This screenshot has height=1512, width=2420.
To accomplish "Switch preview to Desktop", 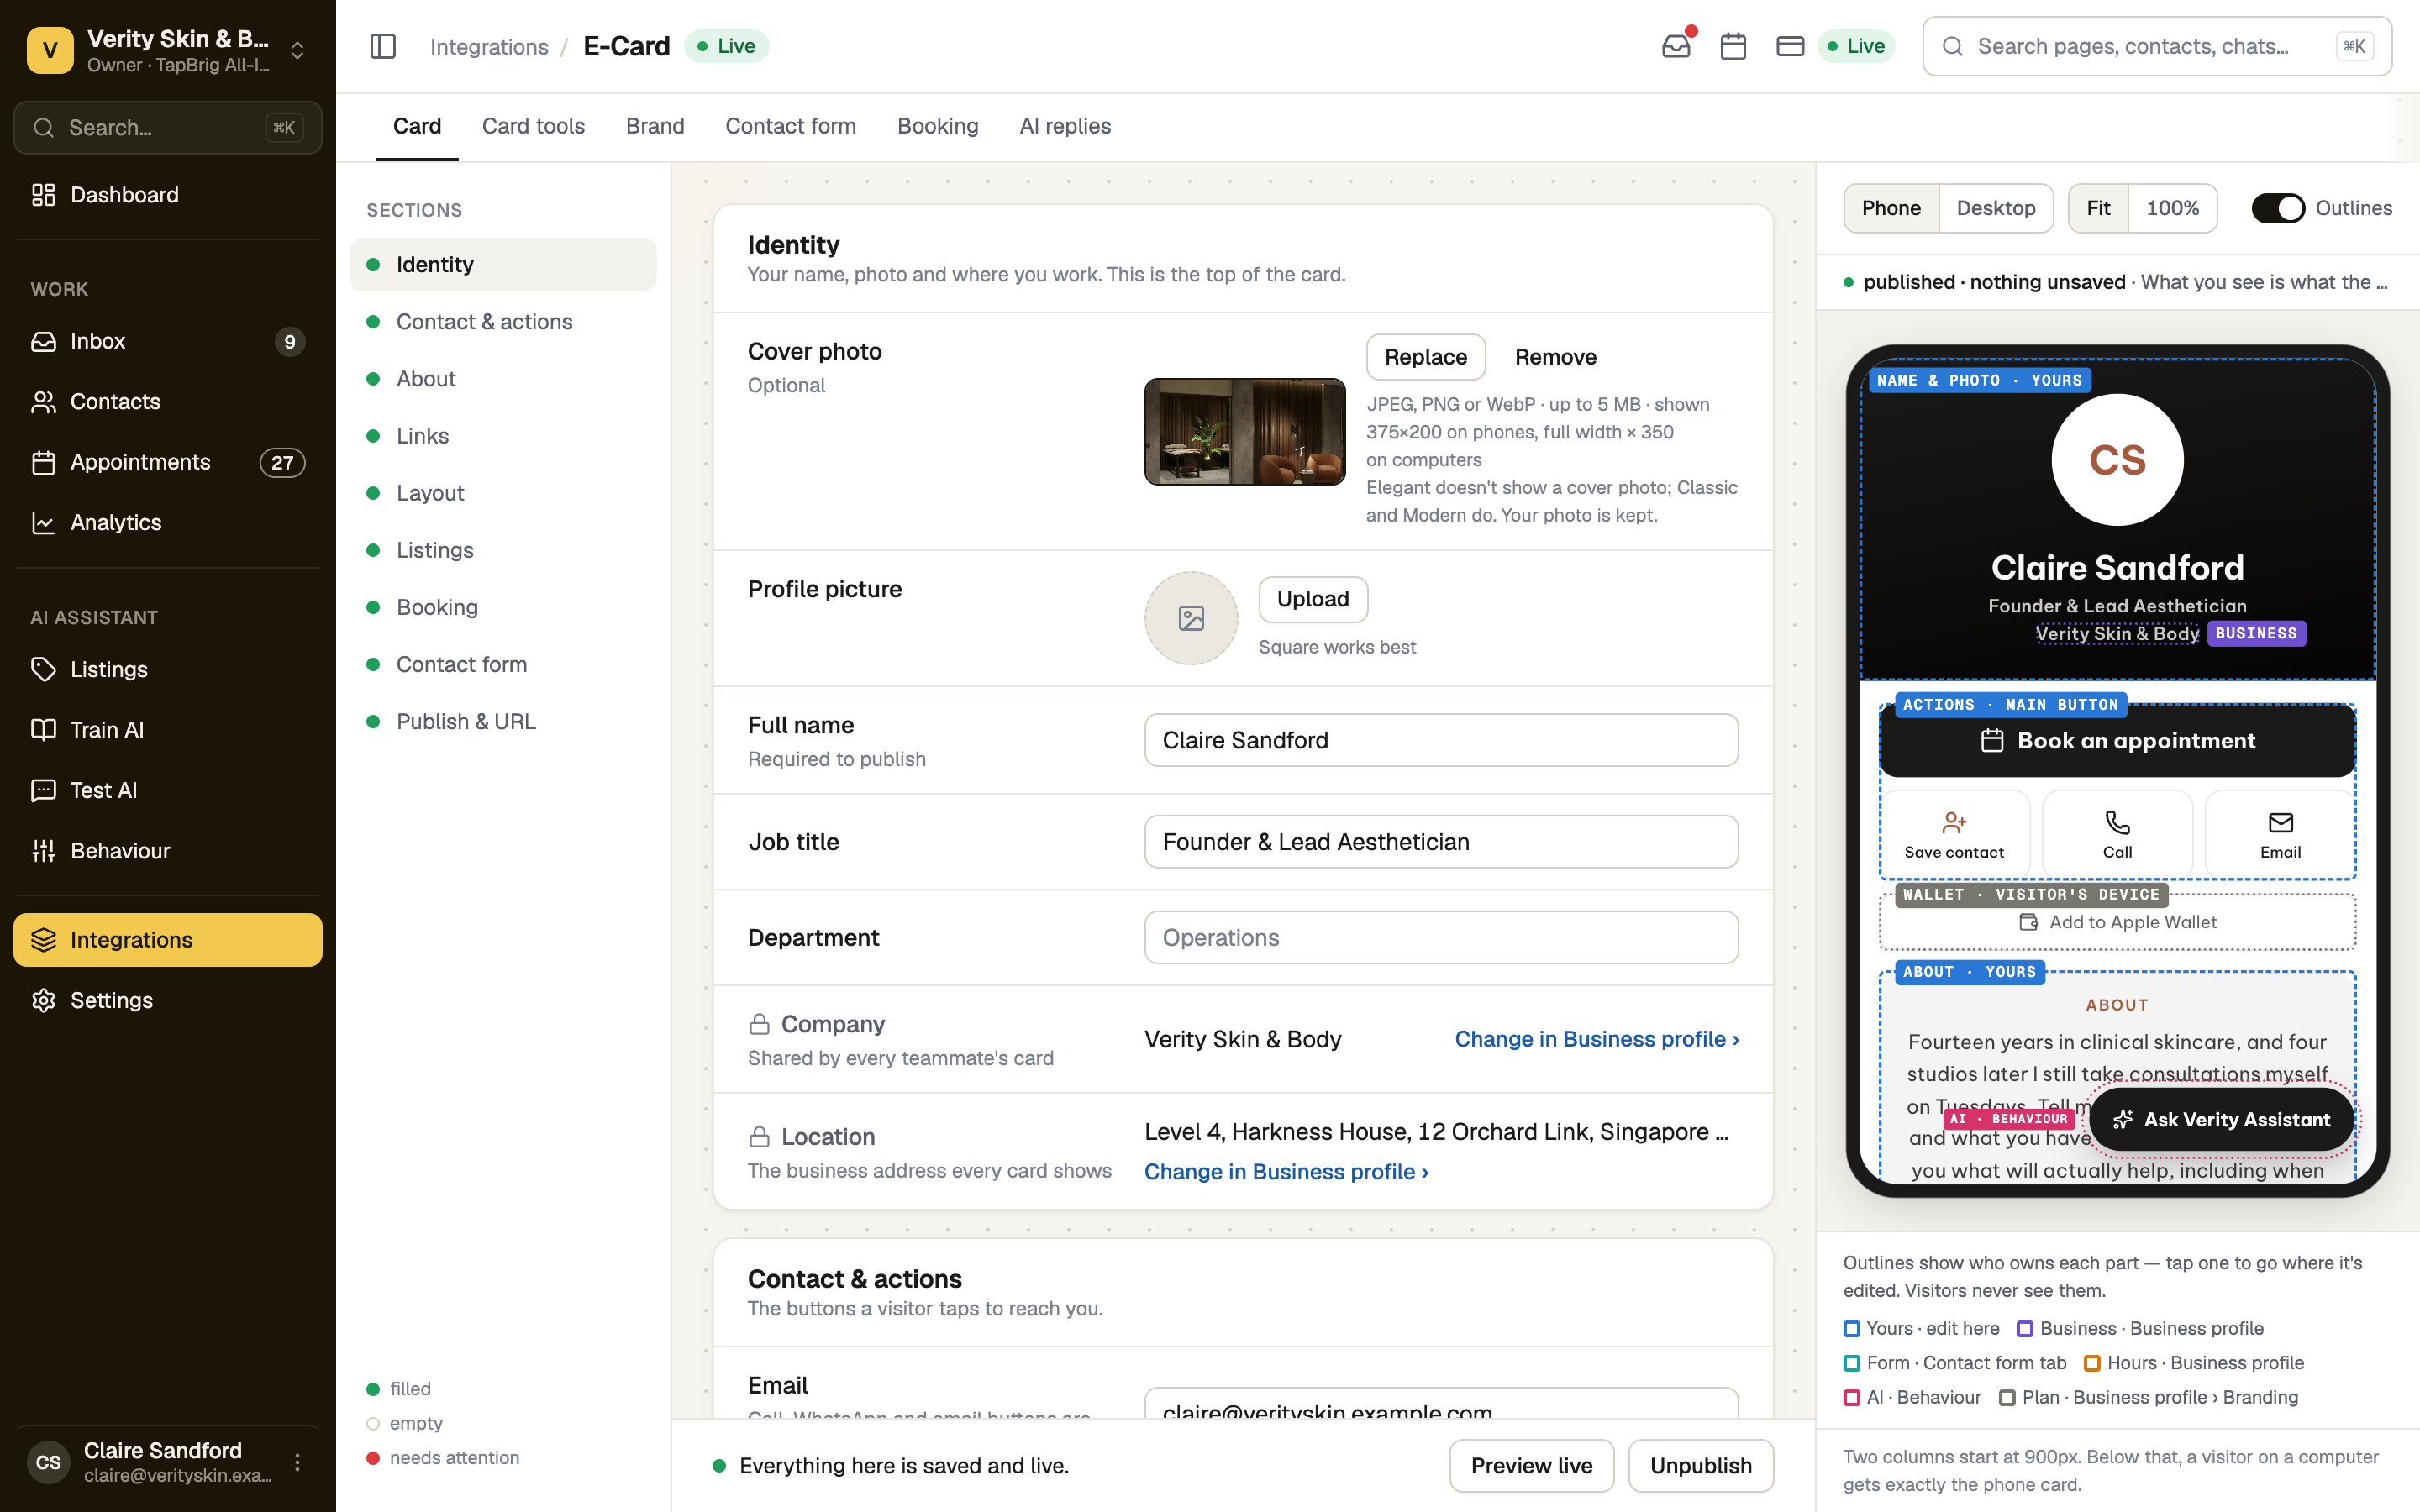I will coord(1996,208).
